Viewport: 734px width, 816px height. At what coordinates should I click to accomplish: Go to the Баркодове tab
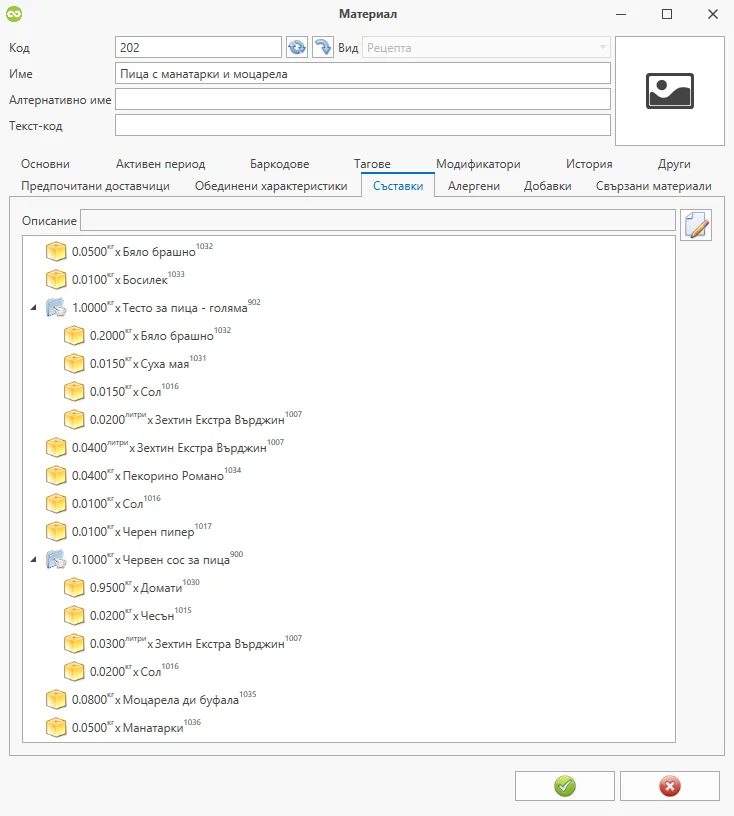point(279,164)
